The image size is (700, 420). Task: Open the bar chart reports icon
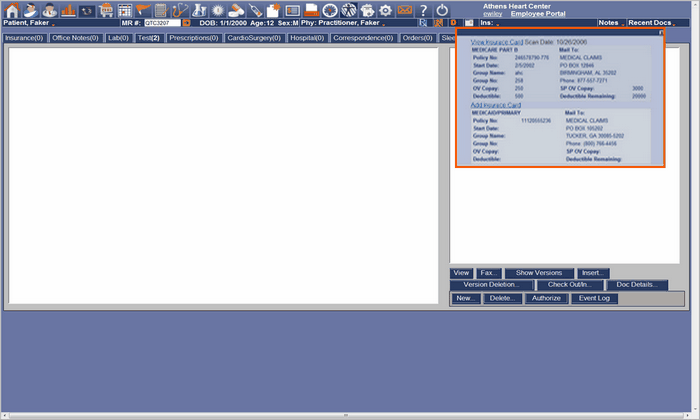click(x=68, y=9)
